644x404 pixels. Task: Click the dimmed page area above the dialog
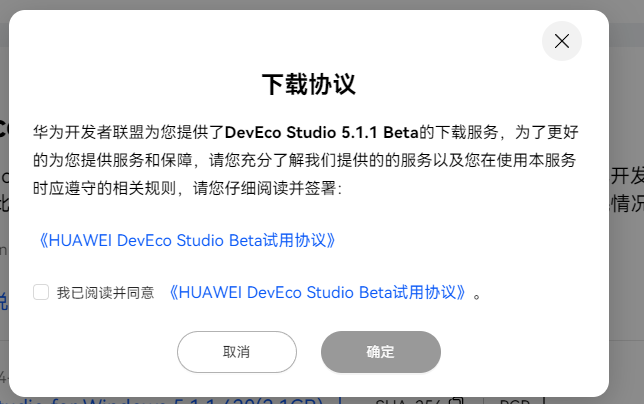[322, 4]
